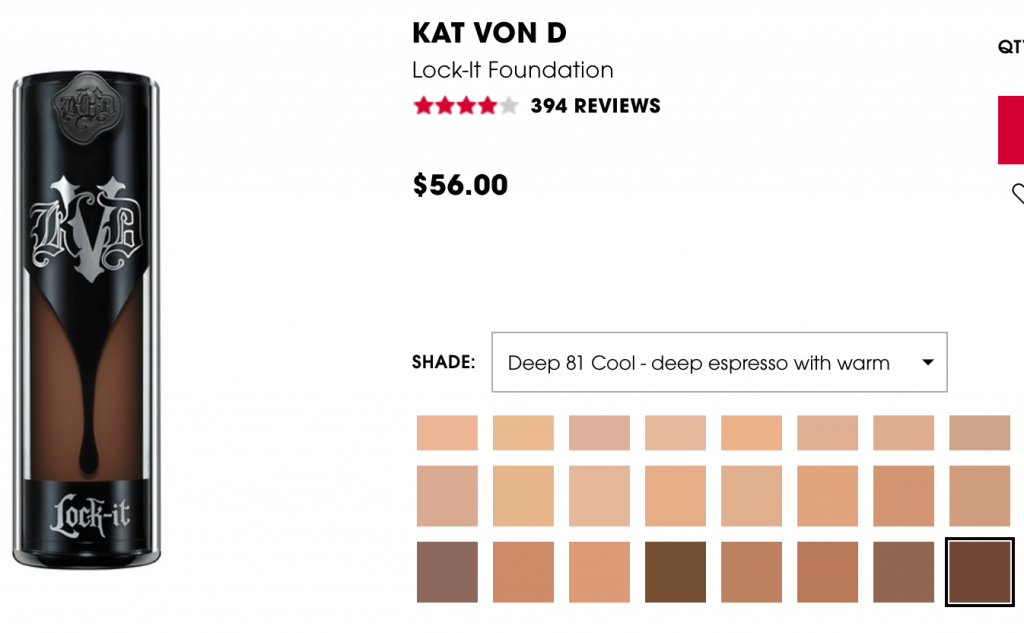The image size is (1024, 633).
Task: Select the third swatch in top row
Action: point(600,432)
